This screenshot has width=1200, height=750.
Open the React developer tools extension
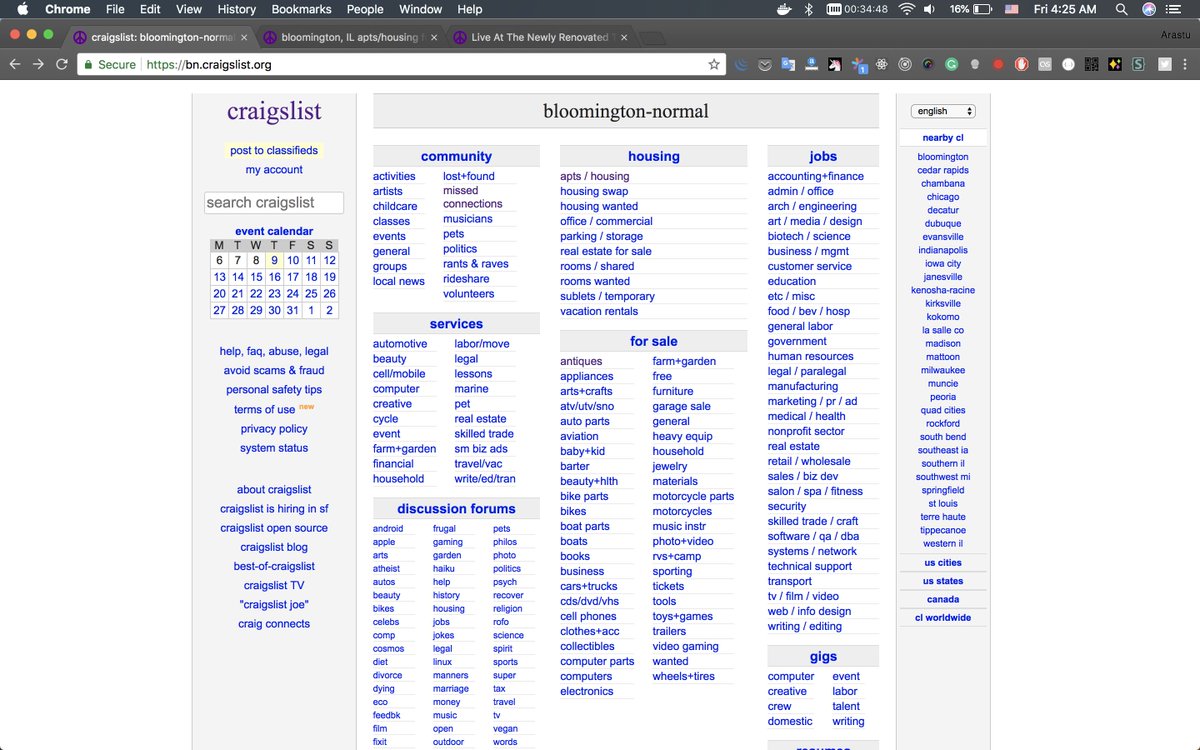click(x=882, y=64)
